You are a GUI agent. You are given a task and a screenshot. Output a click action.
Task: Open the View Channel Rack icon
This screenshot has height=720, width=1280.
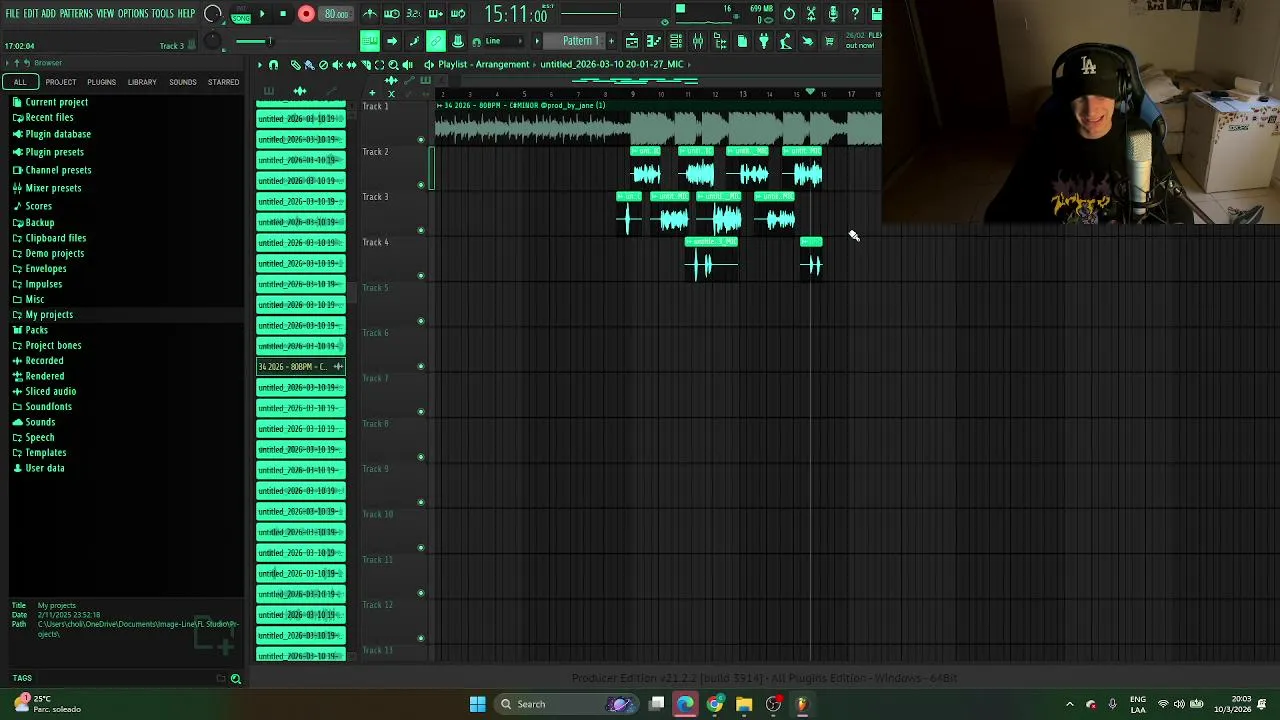[676, 41]
